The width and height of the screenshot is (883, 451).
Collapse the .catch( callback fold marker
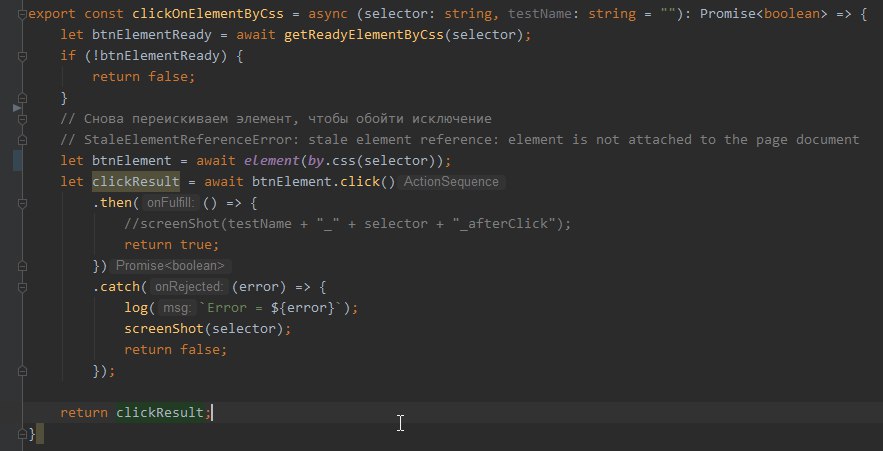[23, 287]
